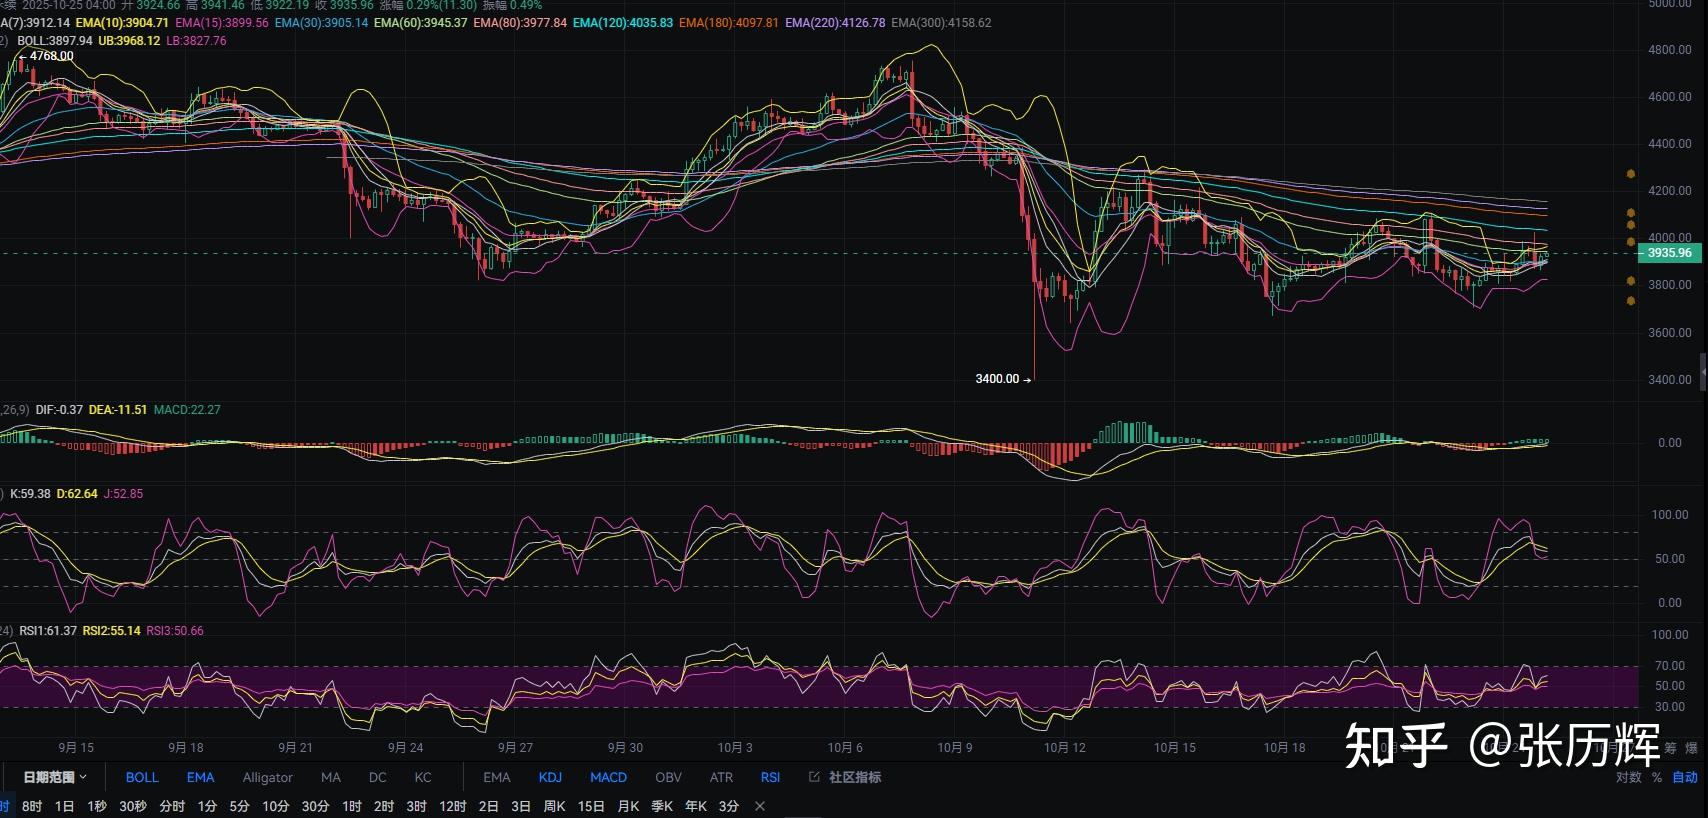The width and height of the screenshot is (1708, 818).
Task: Click the 对数 log scale button
Action: point(1629,777)
